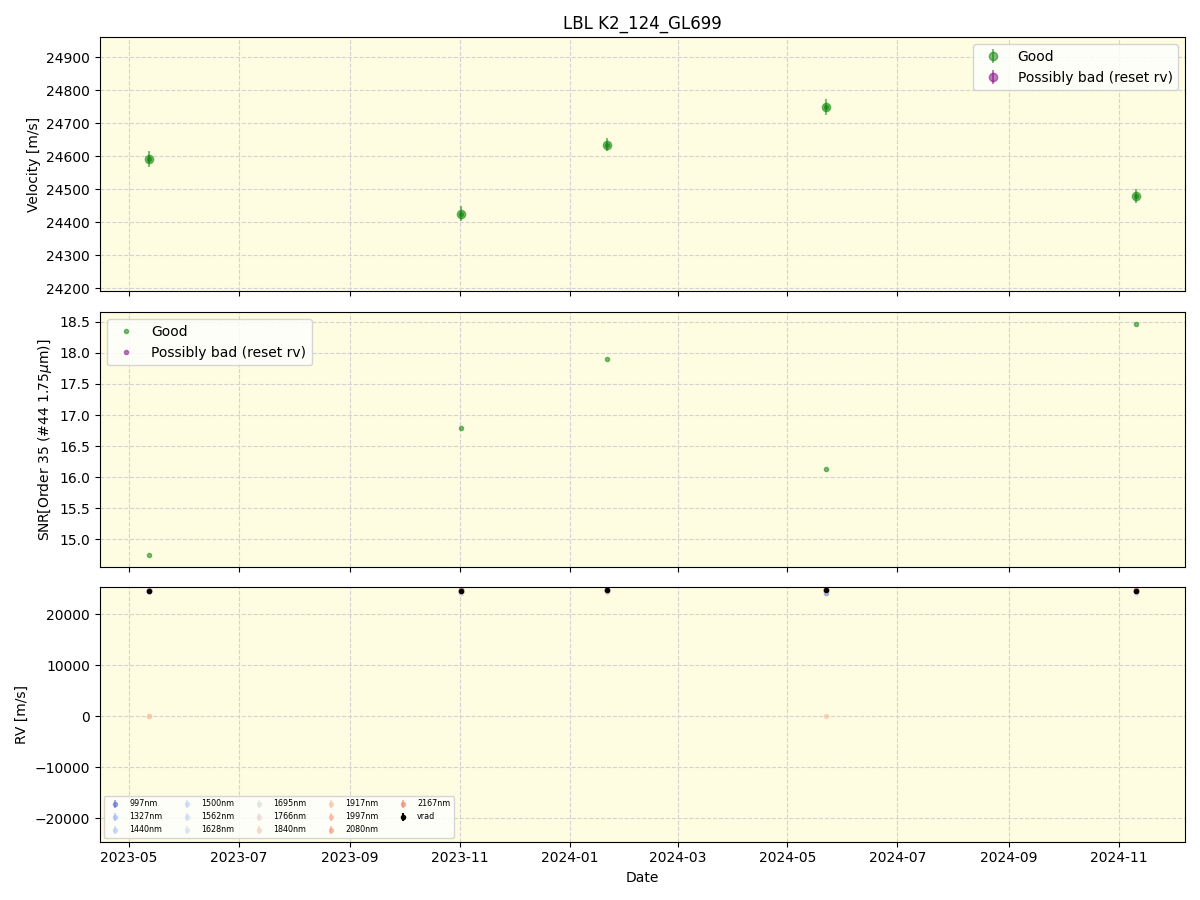Click the 24200 velocity tick label

pyautogui.click(x=69, y=289)
